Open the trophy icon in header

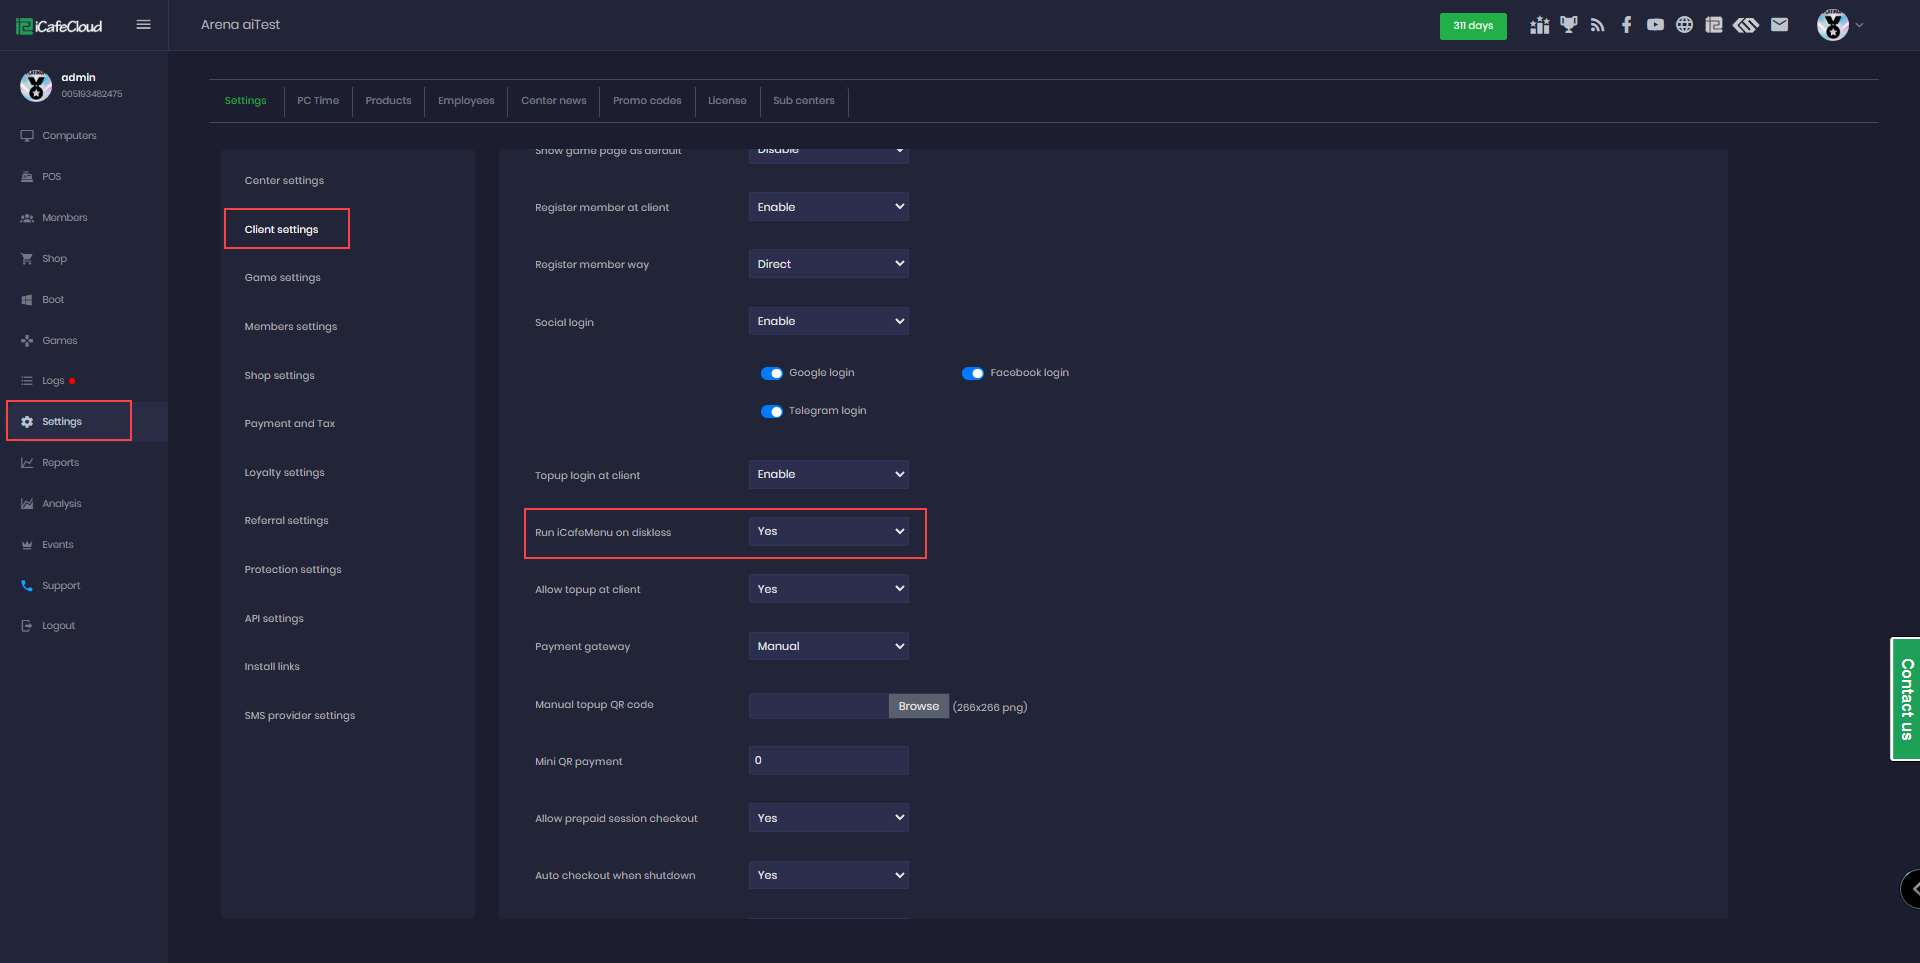click(x=1568, y=25)
